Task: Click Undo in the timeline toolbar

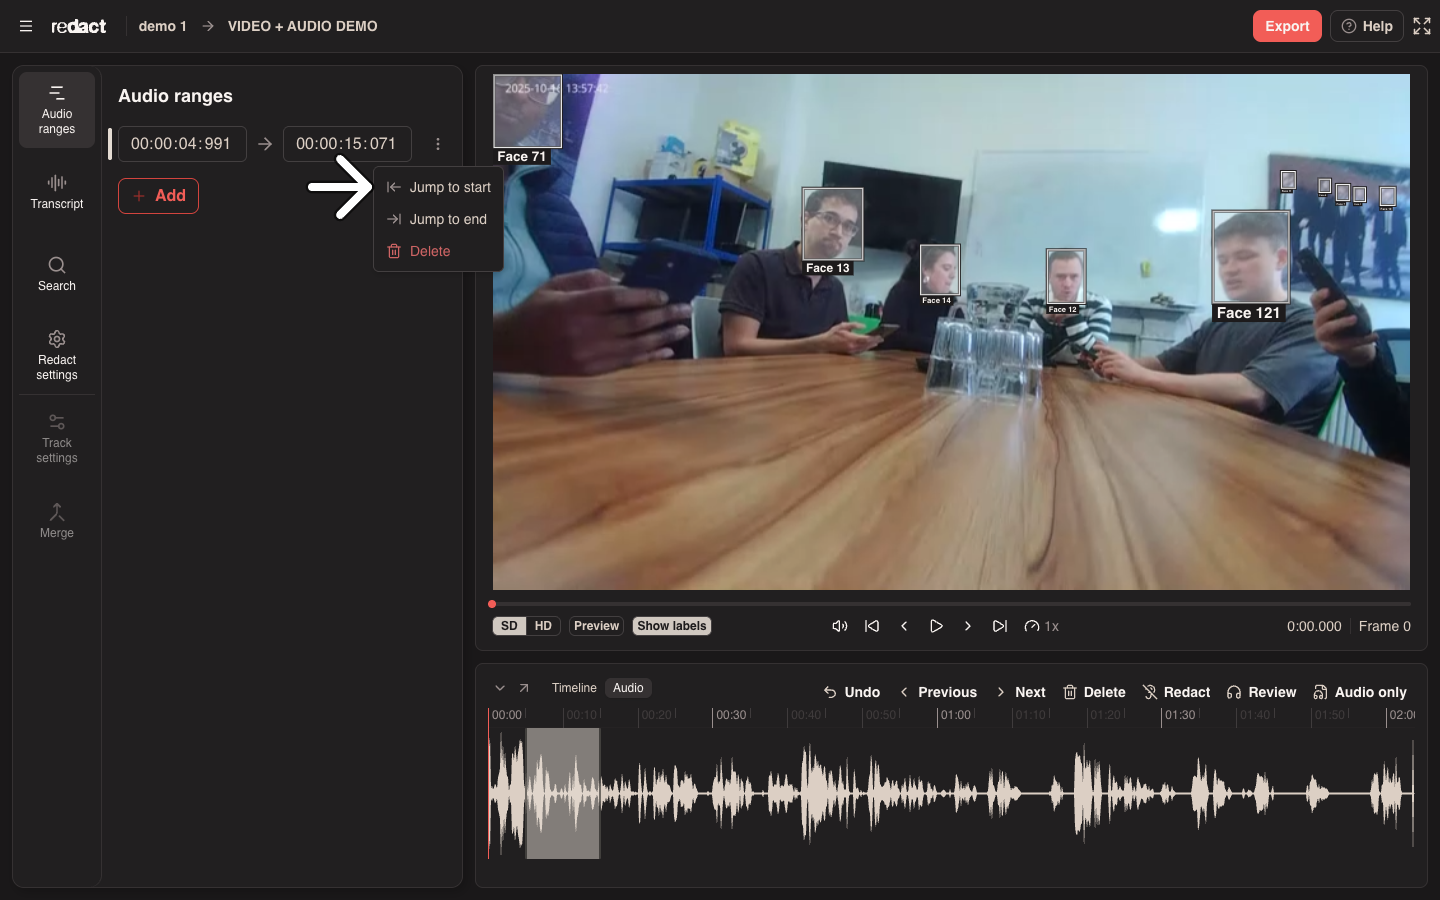Action: [x=852, y=692]
